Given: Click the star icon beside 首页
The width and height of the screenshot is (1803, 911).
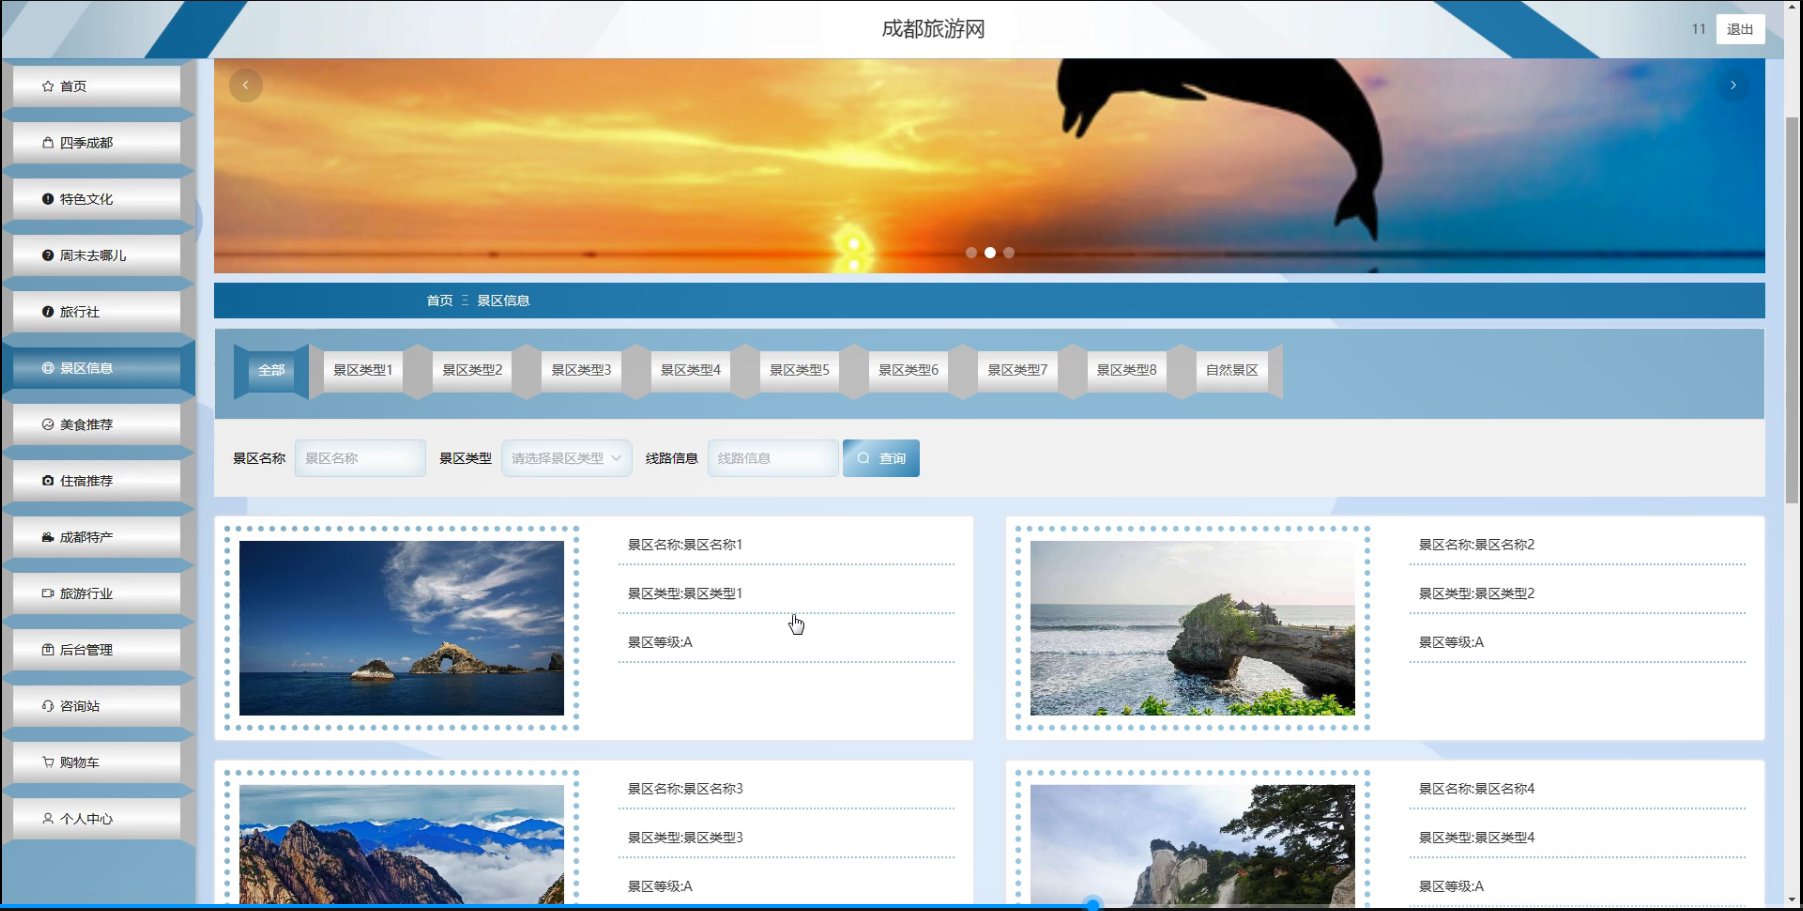Looking at the screenshot, I should [x=47, y=86].
